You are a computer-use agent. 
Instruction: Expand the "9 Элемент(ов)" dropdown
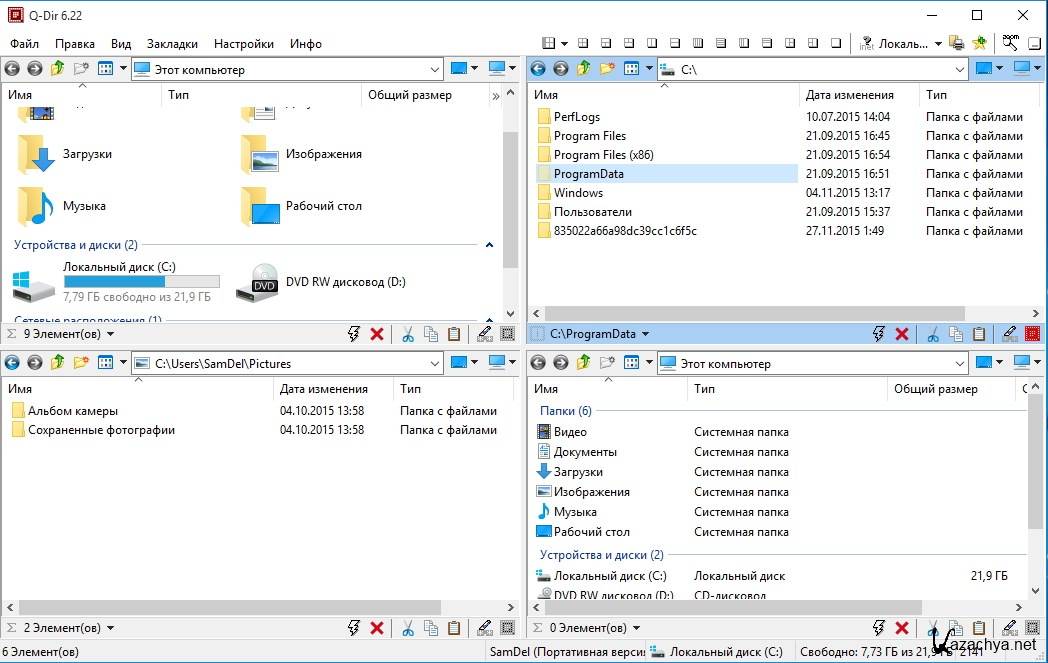(x=110, y=334)
